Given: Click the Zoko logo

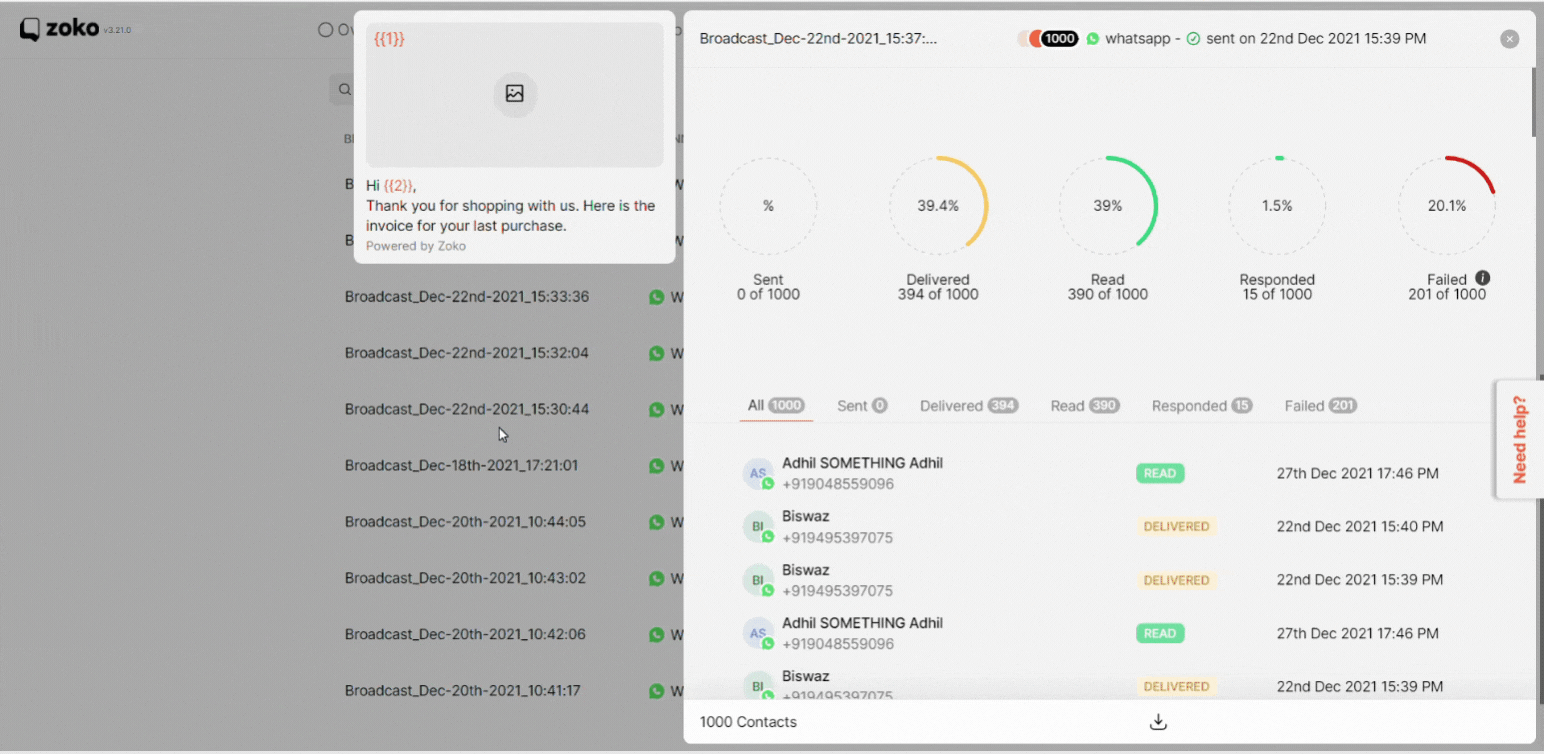Looking at the screenshot, I should tap(60, 29).
